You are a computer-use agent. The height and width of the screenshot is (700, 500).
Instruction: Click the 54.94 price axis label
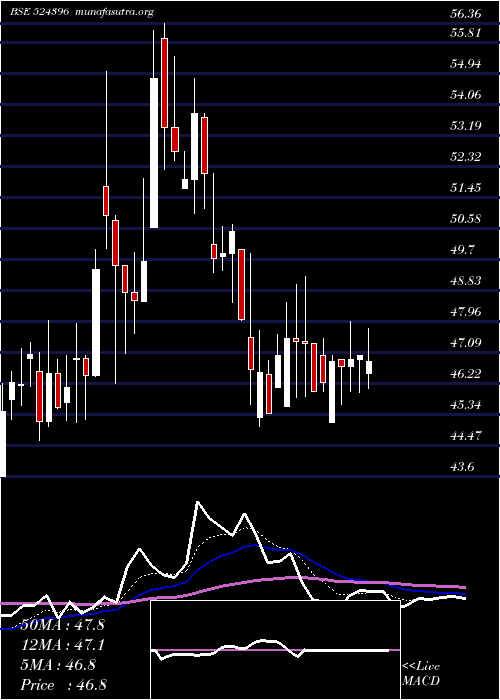[466, 63]
